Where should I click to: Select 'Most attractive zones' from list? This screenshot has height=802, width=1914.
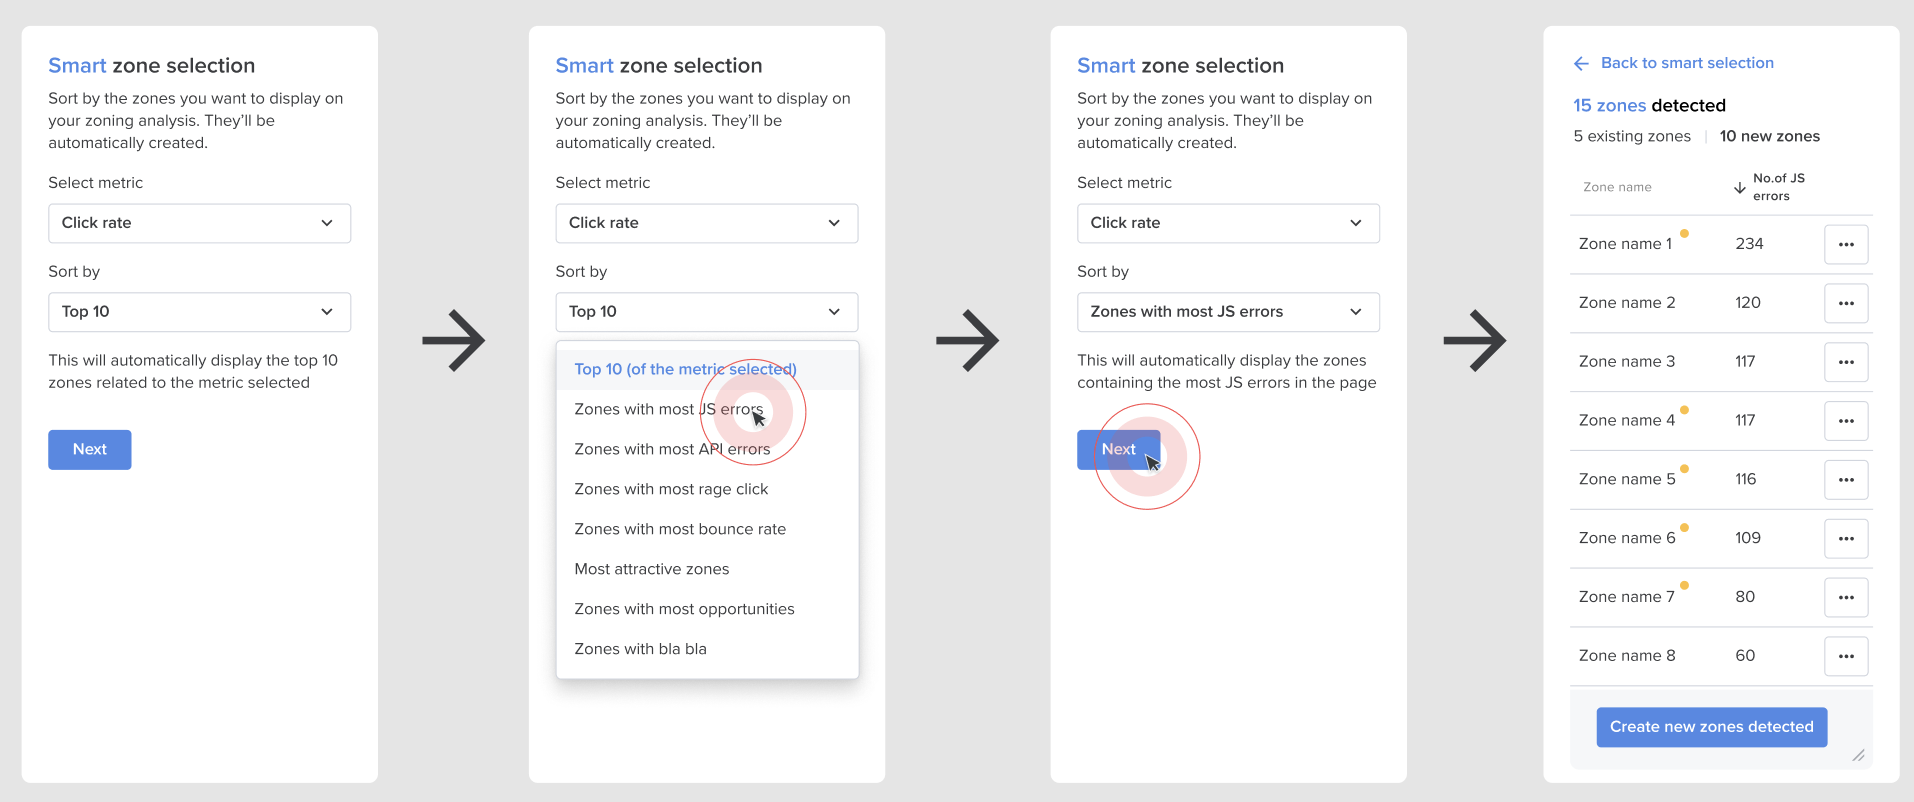point(651,569)
